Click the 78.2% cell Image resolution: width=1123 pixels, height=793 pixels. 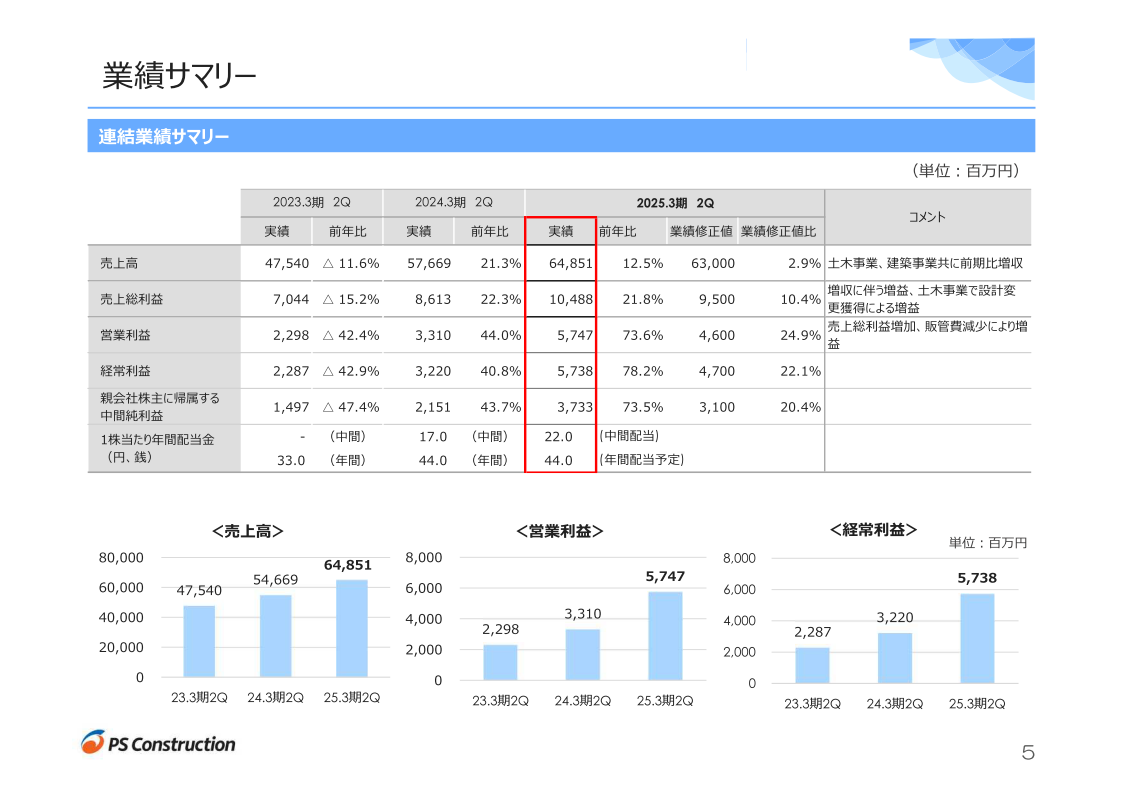click(642, 370)
